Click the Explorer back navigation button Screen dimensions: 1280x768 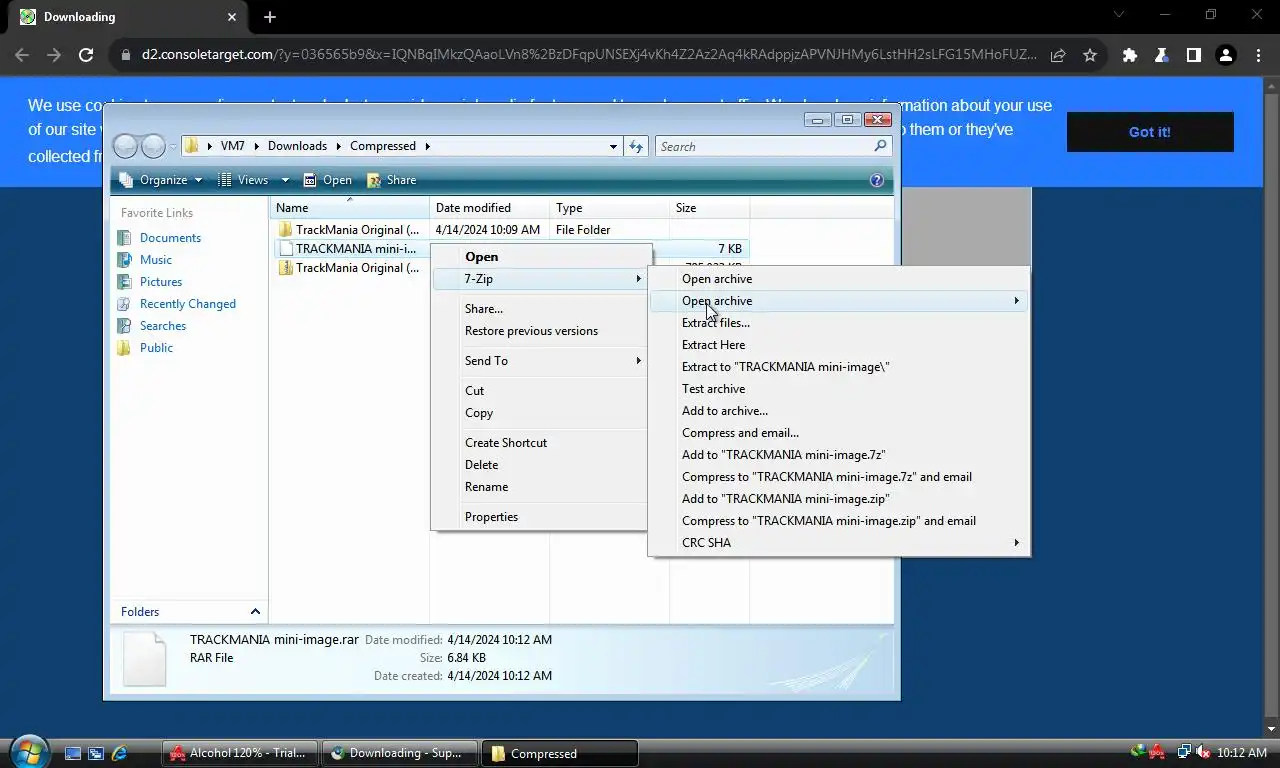tap(125, 147)
